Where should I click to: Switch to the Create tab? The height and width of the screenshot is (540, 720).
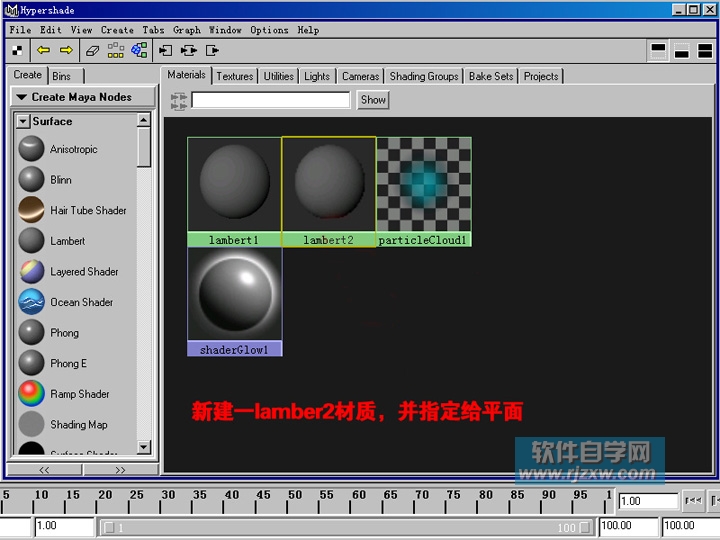point(27,75)
